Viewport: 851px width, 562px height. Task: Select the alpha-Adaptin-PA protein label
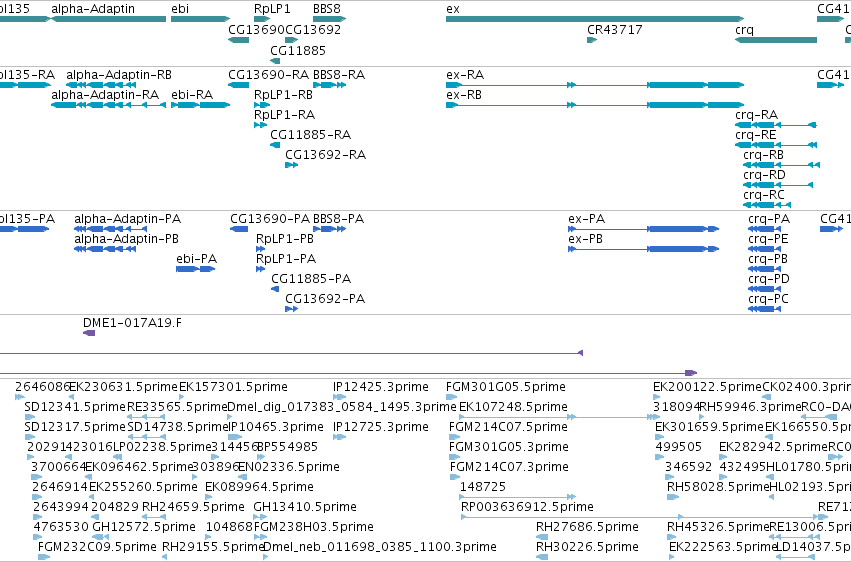point(128,219)
